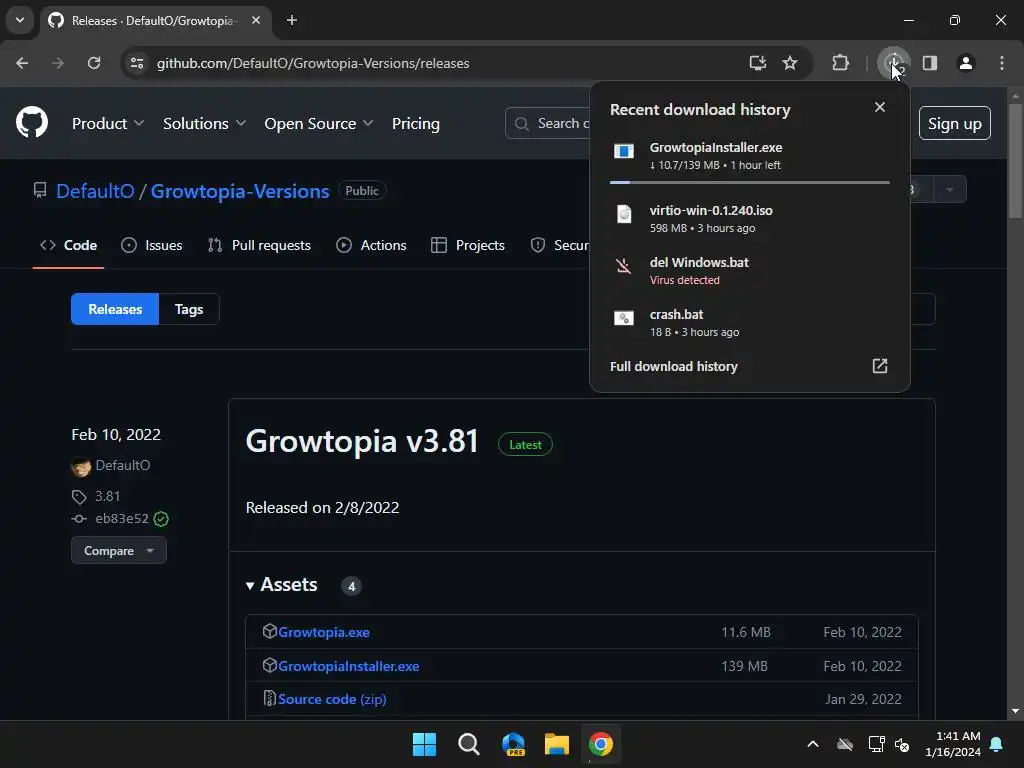Switch to the Pull requests tab
Image resolution: width=1024 pixels, height=768 pixels.
coord(259,246)
